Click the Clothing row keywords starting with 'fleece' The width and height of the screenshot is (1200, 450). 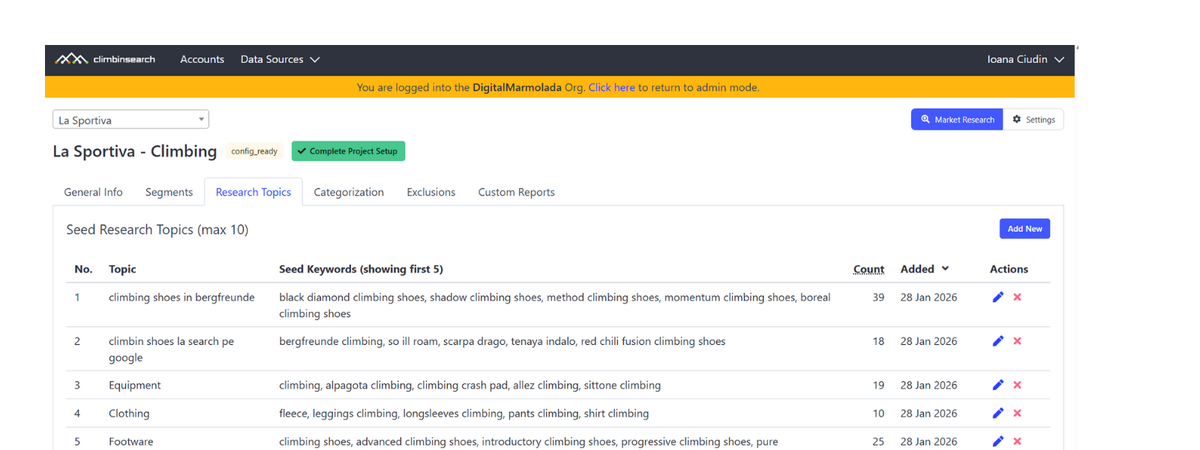coord(464,413)
